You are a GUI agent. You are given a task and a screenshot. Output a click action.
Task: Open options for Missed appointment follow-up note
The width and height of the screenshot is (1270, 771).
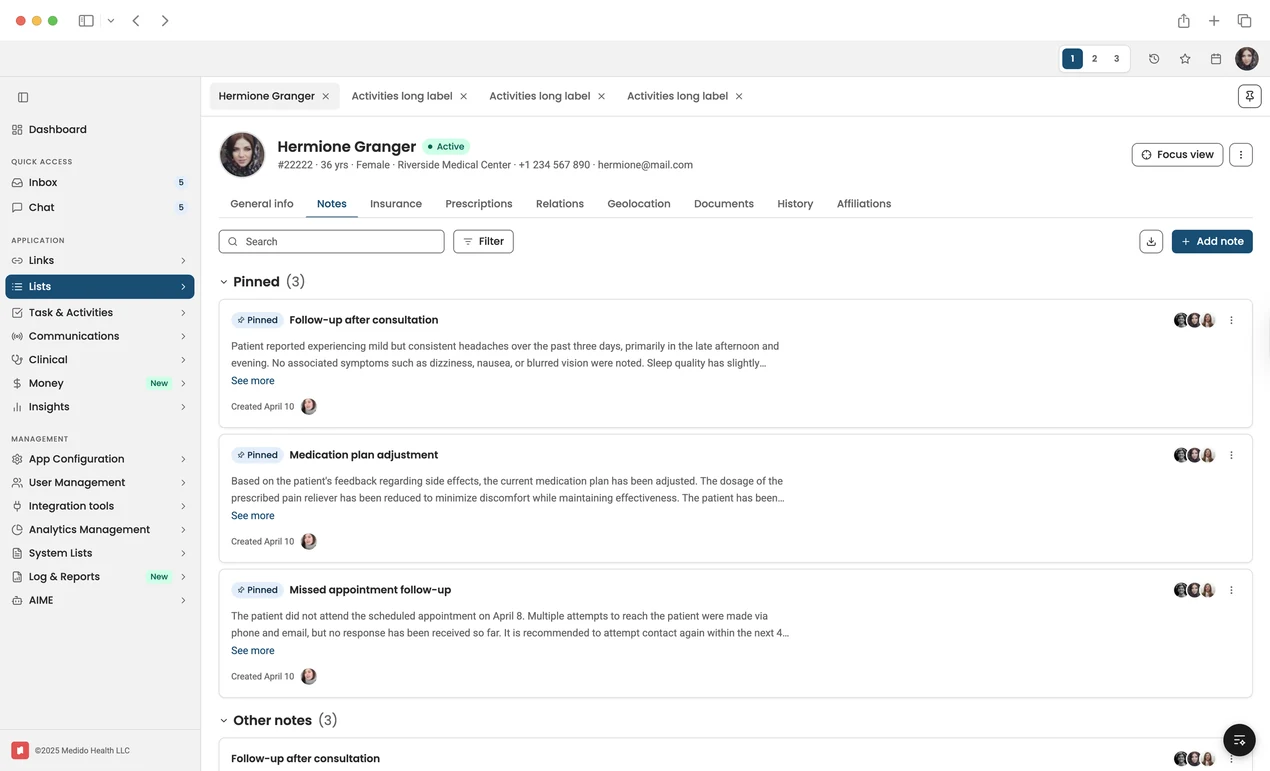pyautogui.click(x=1231, y=590)
